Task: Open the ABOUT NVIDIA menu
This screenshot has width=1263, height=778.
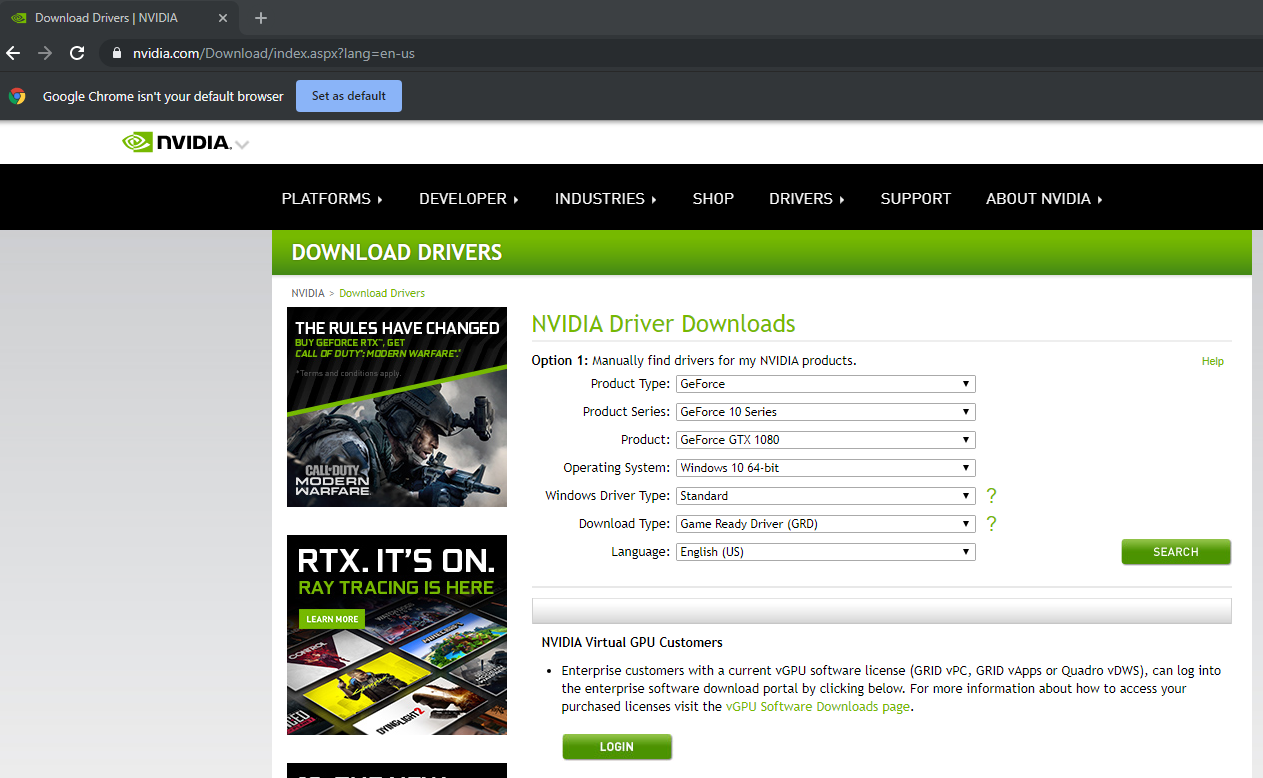Action: point(1044,199)
